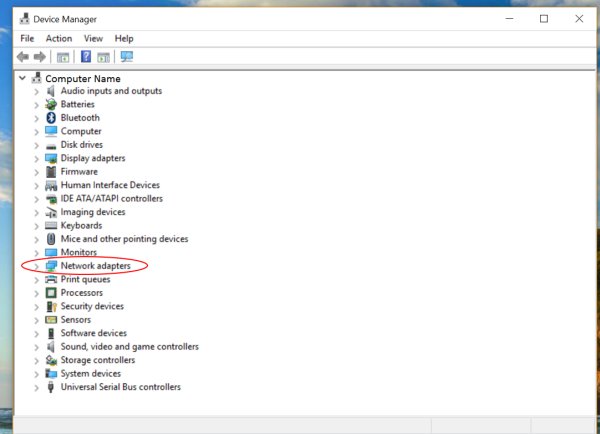
Task: Select the Audio inputs and outputs label
Action: coord(111,91)
